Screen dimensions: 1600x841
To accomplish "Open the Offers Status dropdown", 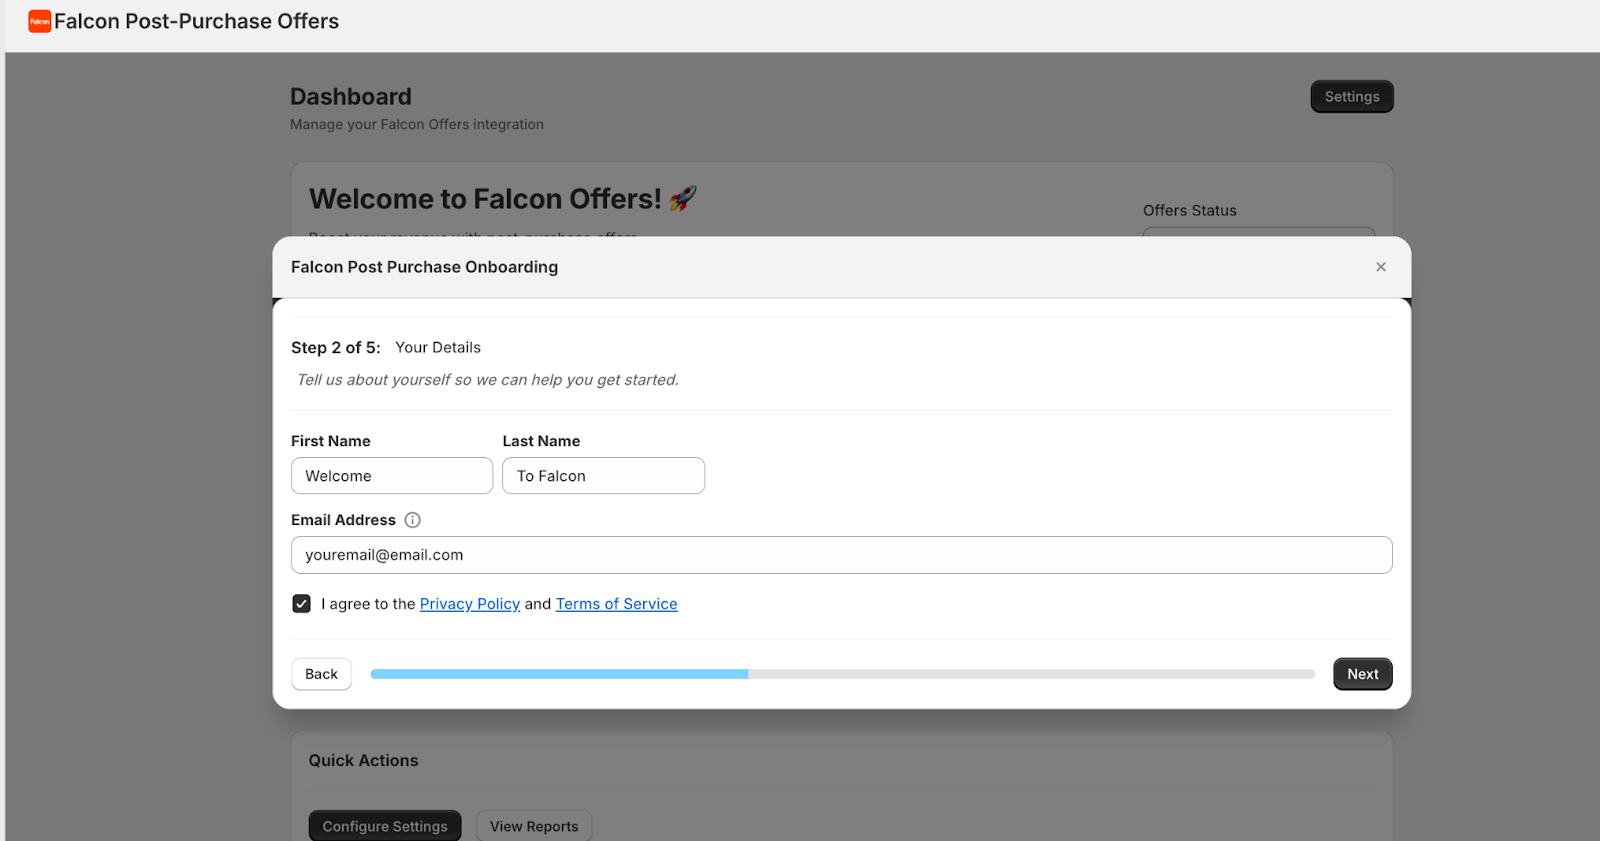I will [x=1258, y=232].
